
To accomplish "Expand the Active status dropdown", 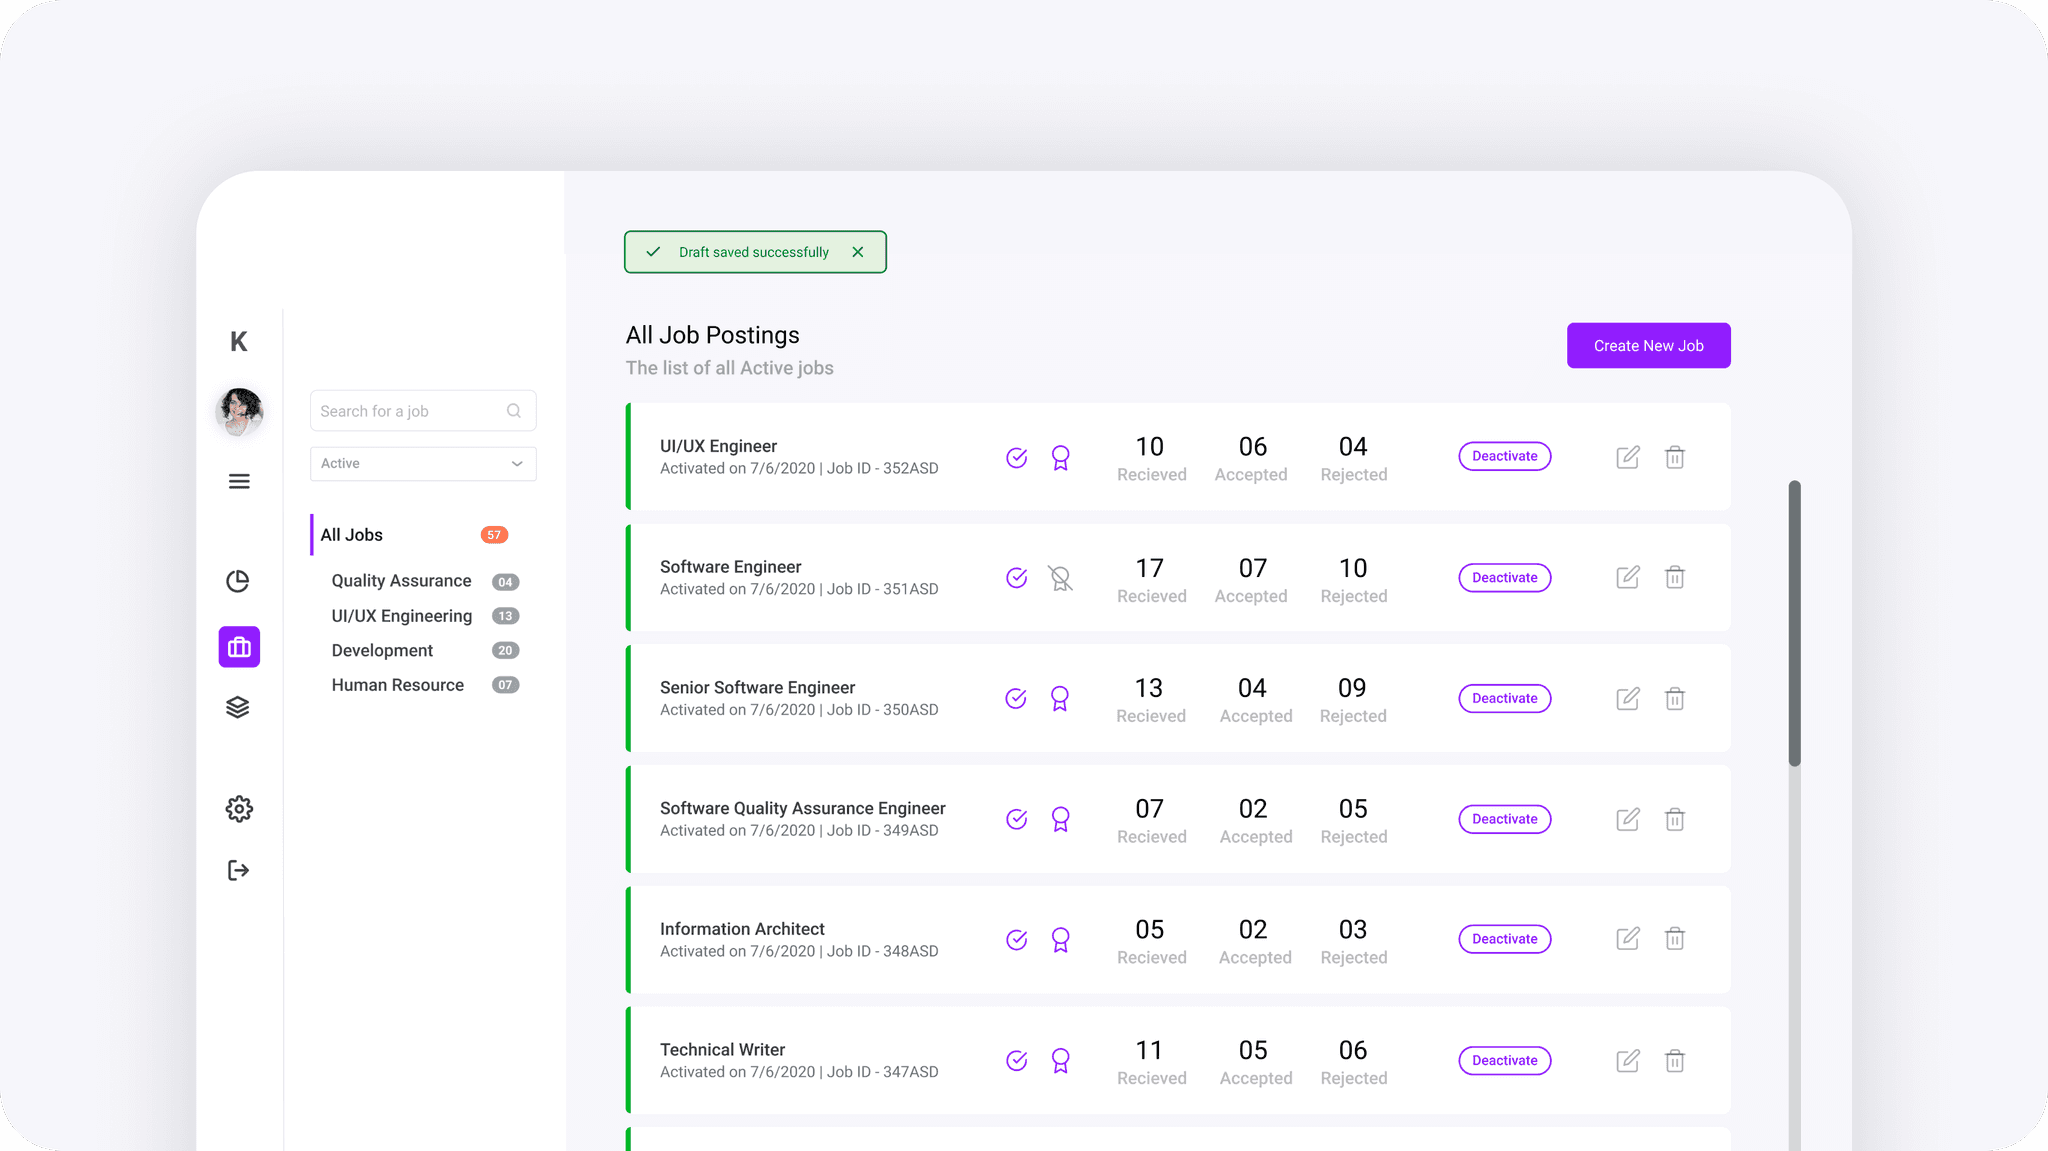I will tap(423, 463).
